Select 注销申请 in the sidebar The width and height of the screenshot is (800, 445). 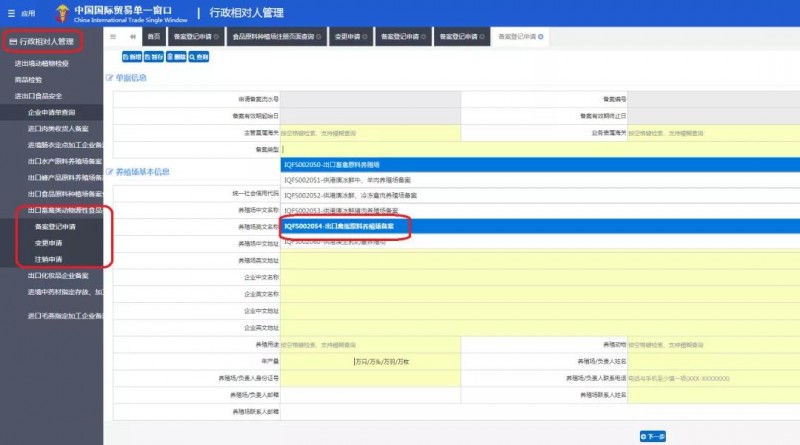click(x=49, y=259)
